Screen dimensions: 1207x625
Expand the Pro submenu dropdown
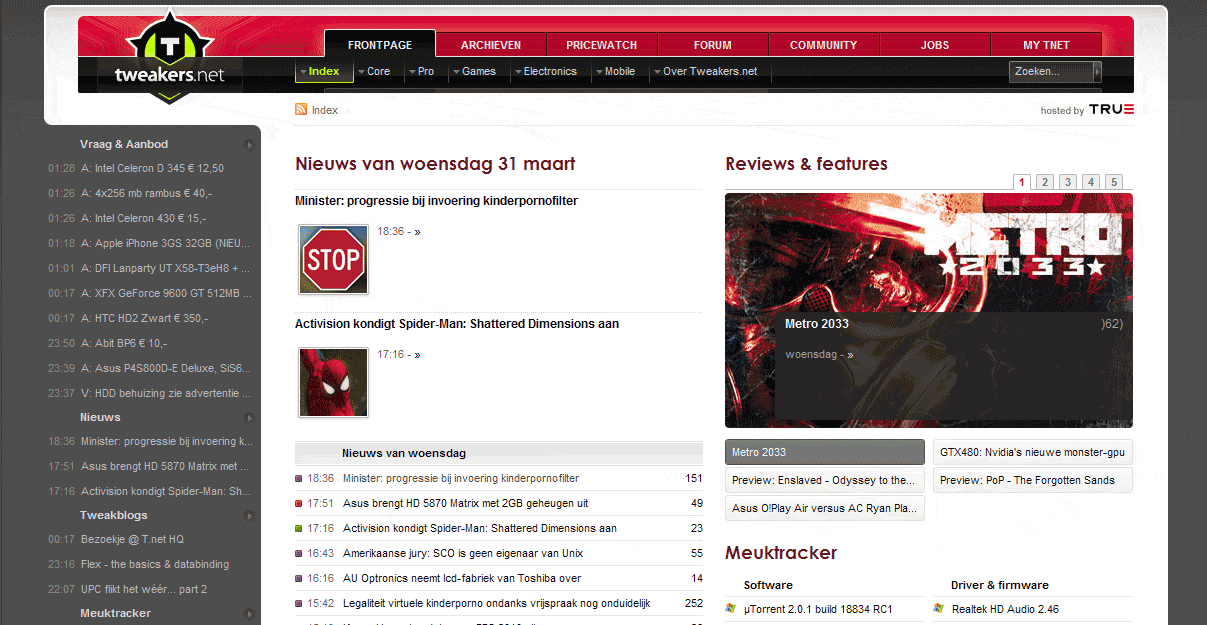pyautogui.click(x=411, y=72)
